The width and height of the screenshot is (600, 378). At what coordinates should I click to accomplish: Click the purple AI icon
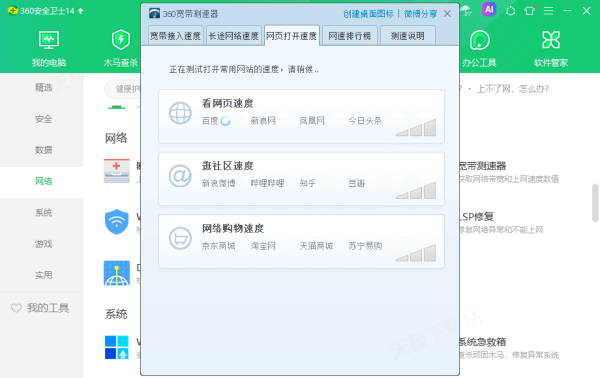click(x=489, y=10)
